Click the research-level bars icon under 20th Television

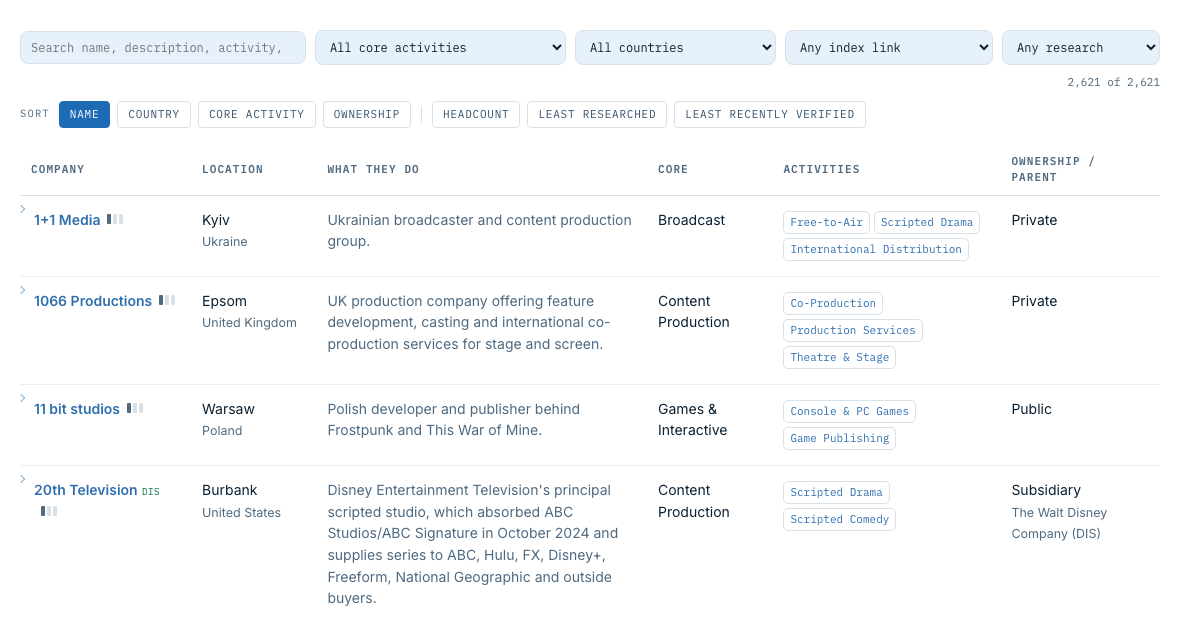point(49,511)
